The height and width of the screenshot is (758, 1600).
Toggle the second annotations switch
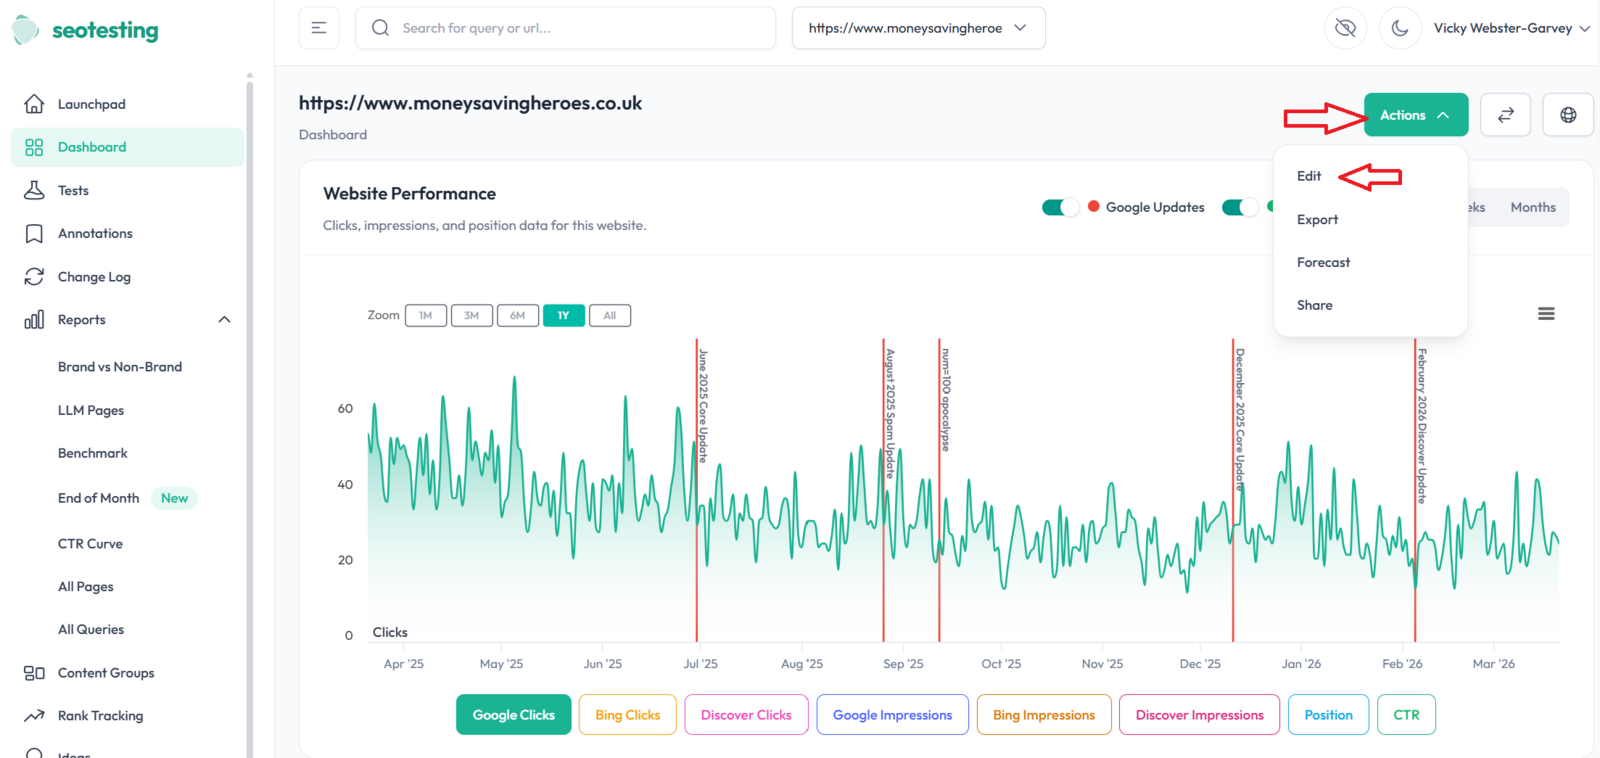tap(1240, 207)
